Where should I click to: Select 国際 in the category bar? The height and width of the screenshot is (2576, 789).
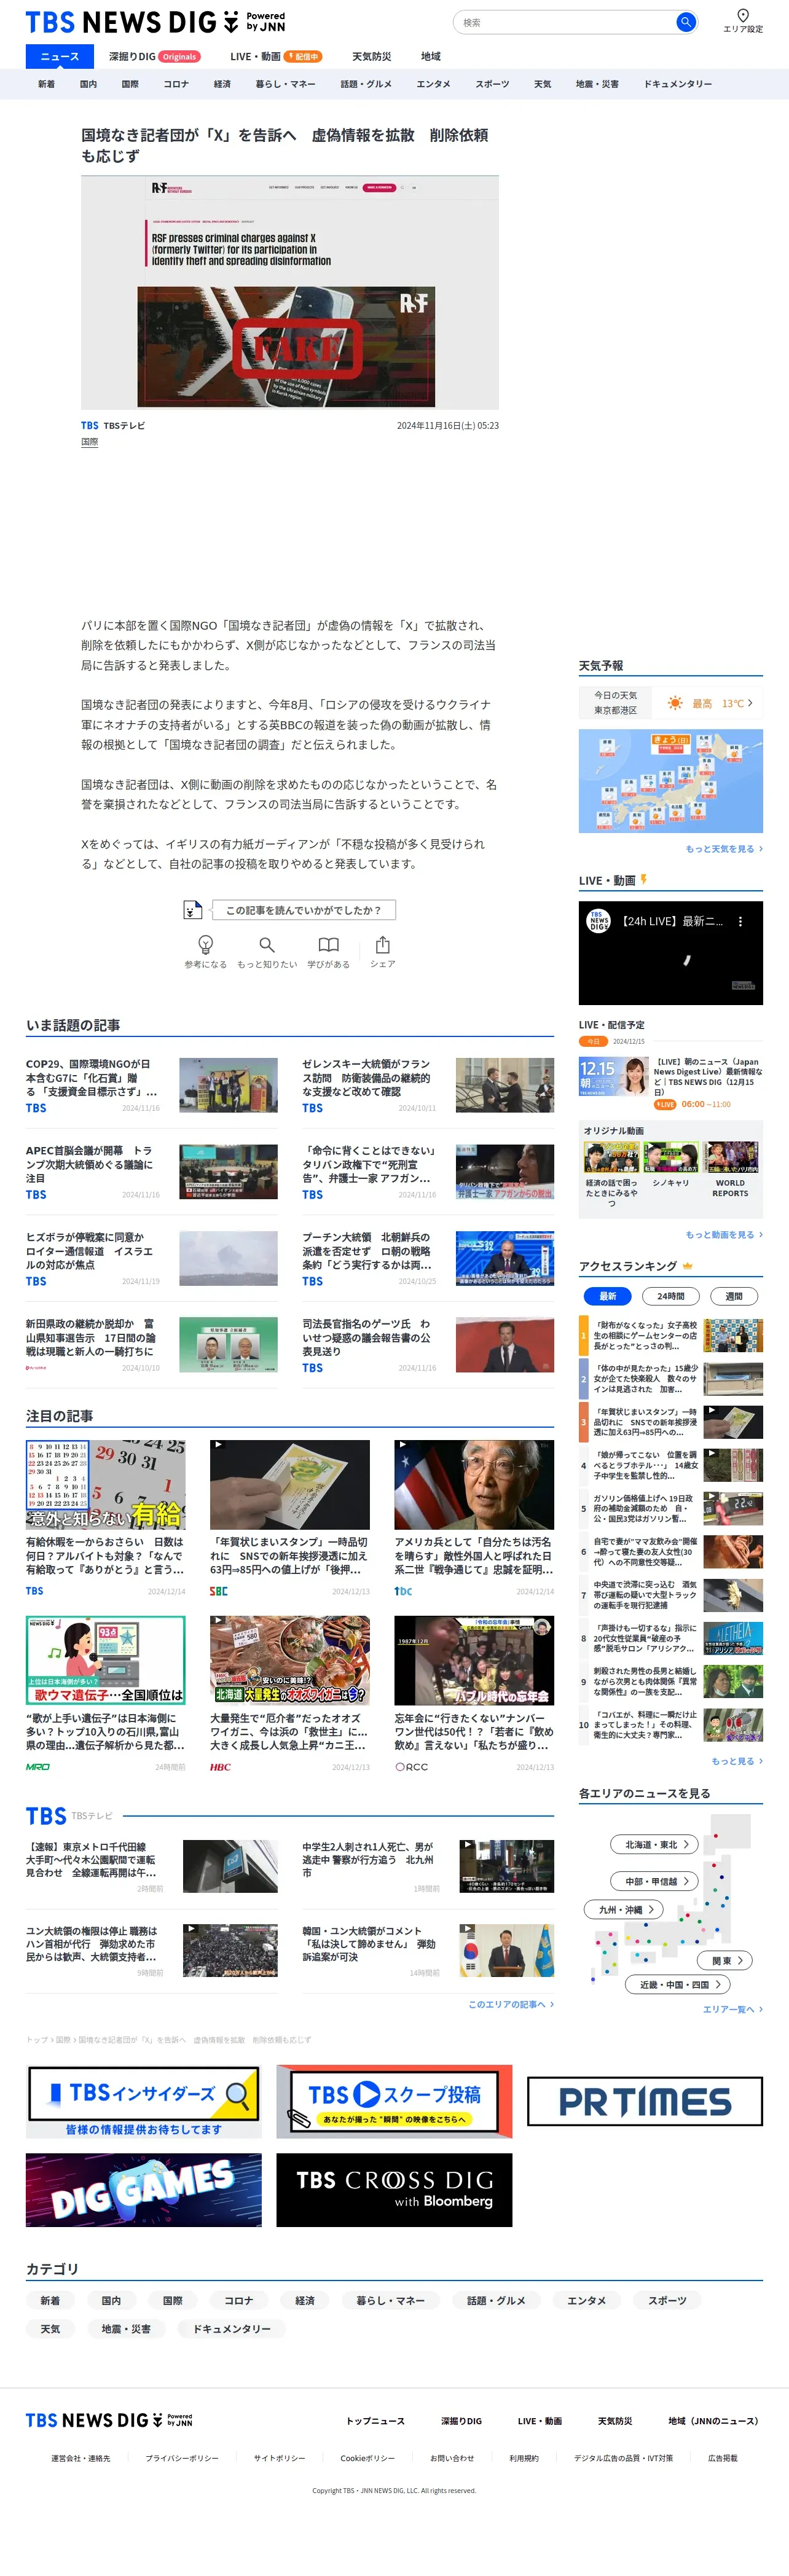130,84
